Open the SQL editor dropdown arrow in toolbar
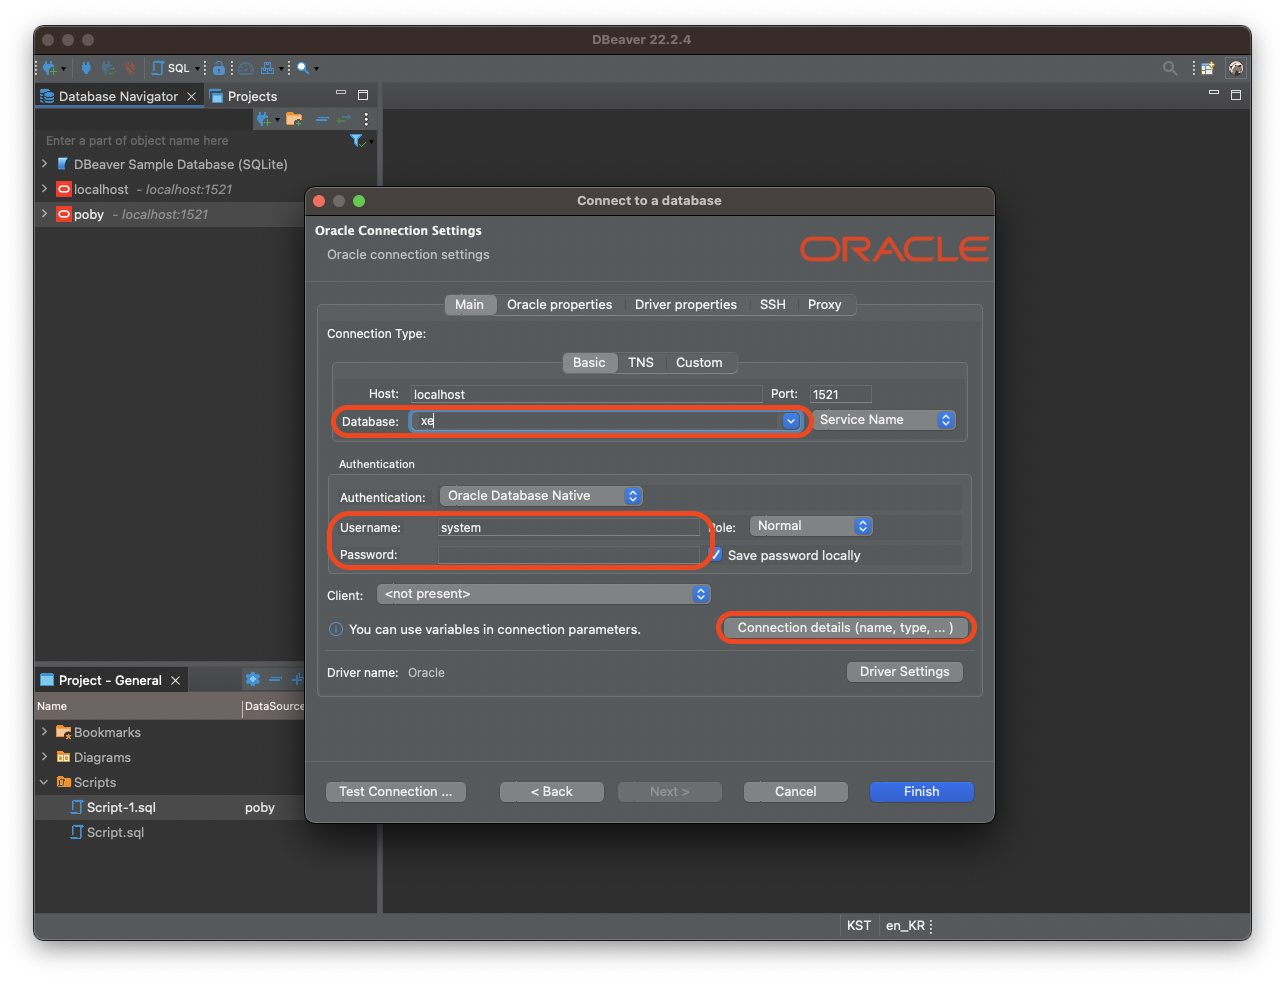 197,69
